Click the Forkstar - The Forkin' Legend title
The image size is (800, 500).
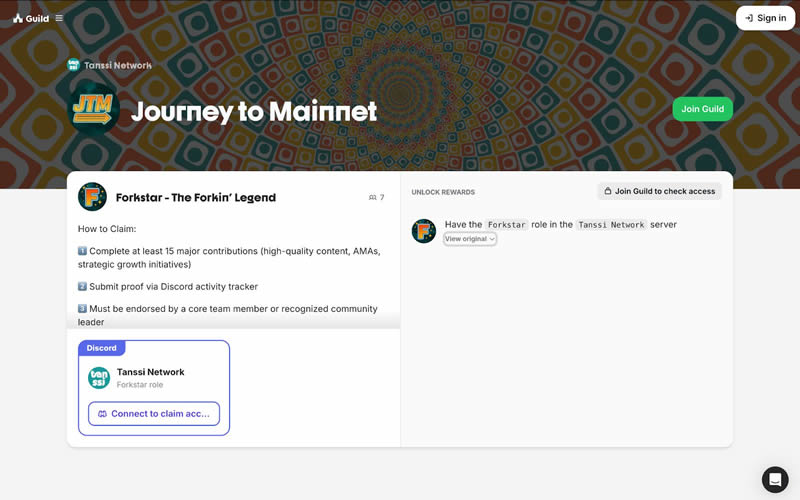(x=196, y=197)
